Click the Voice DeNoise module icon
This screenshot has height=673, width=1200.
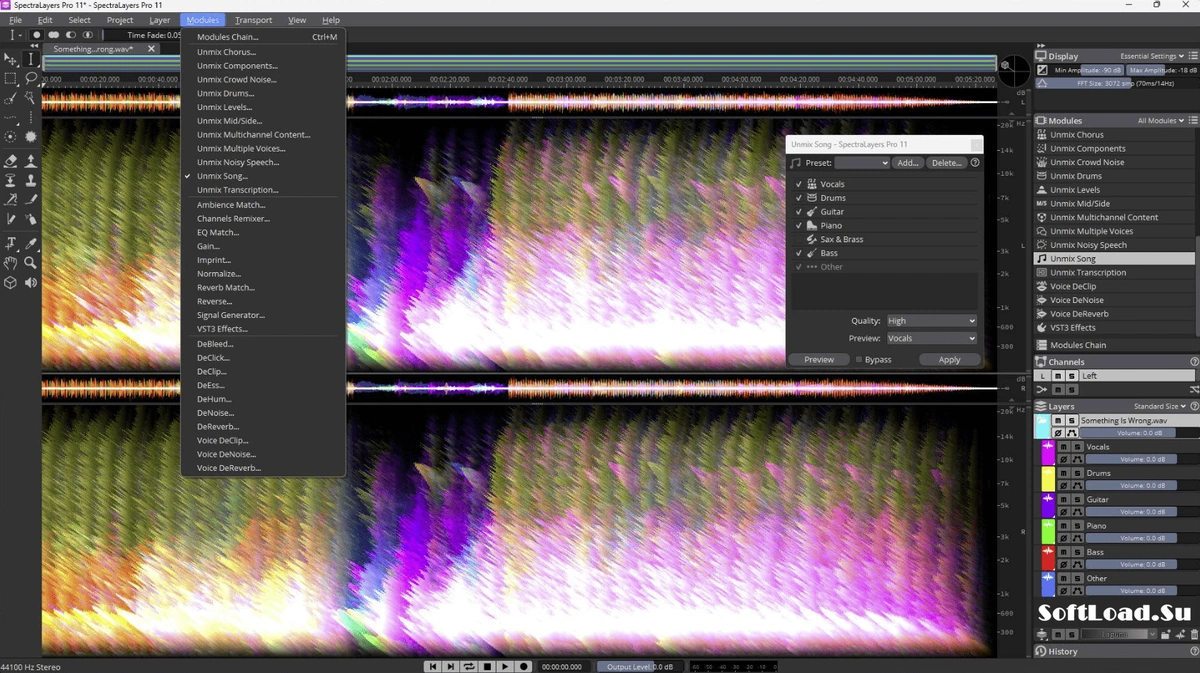1041,300
